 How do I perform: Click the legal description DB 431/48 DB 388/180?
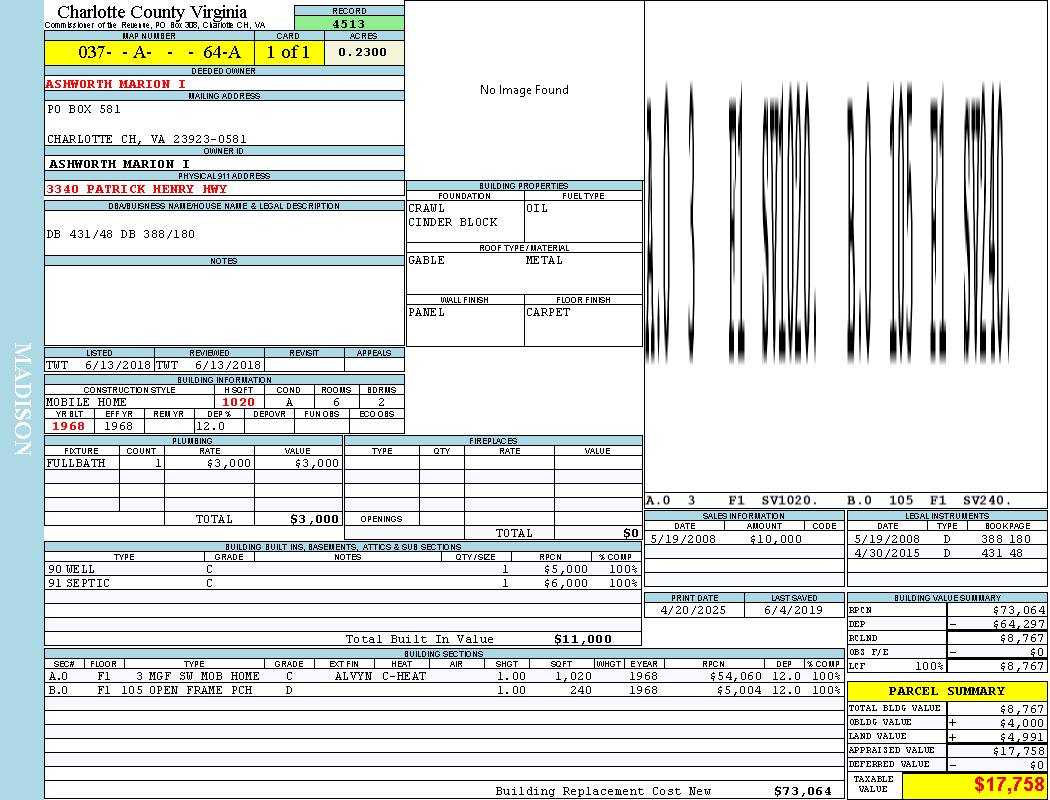121,234
